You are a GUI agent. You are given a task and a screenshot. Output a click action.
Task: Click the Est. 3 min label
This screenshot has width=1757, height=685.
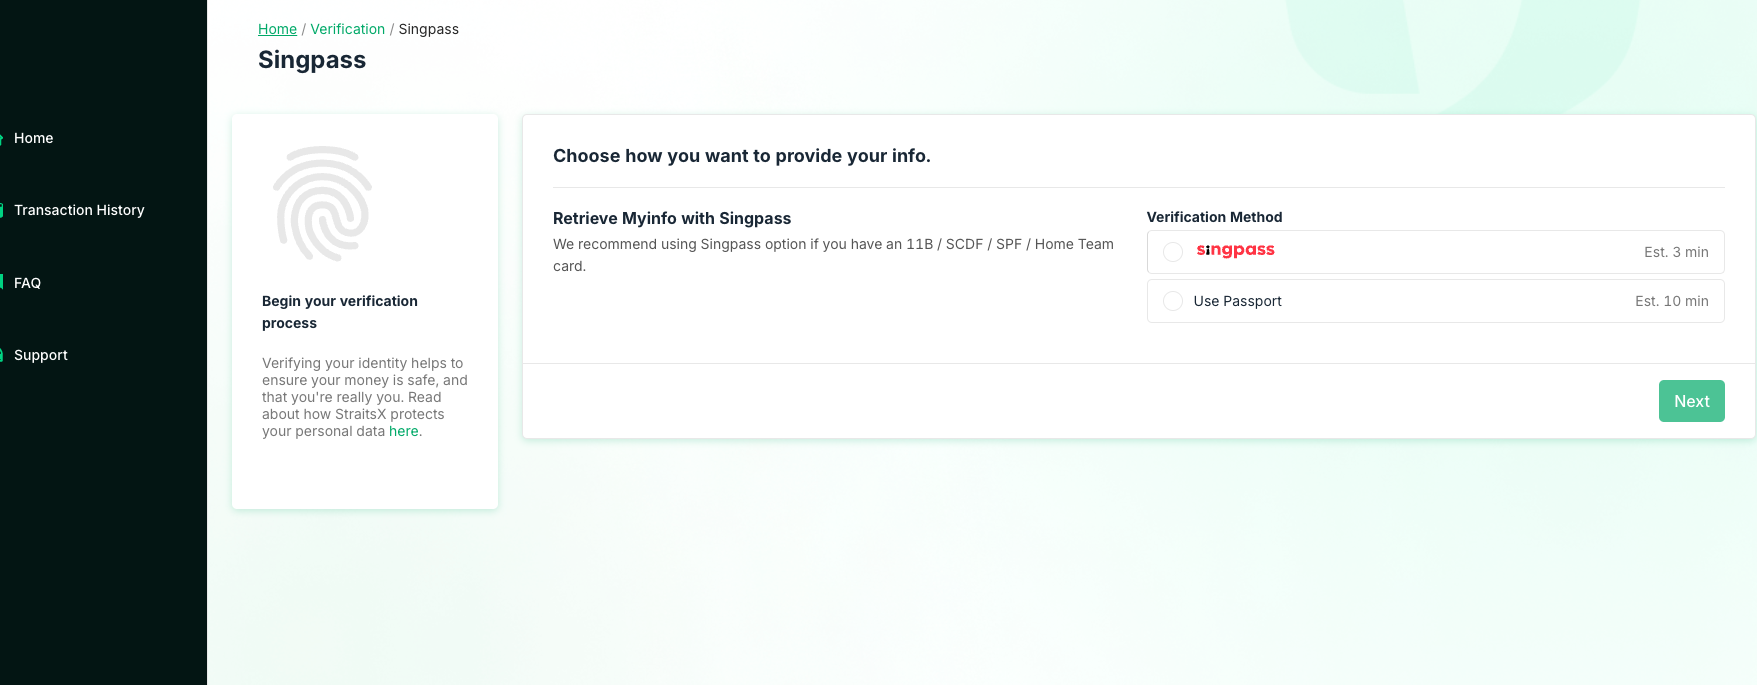click(1676, 252)
